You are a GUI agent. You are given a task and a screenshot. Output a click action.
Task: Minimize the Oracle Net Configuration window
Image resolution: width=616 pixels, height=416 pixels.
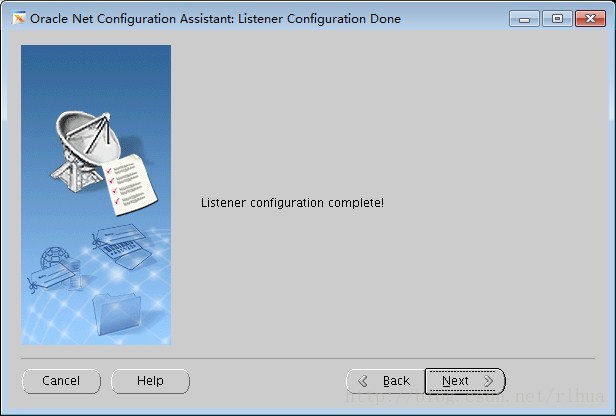click(524, 18)
